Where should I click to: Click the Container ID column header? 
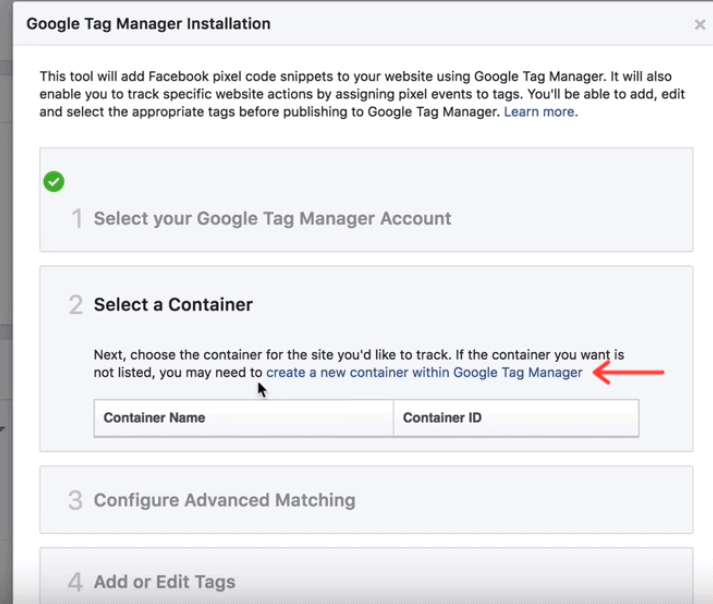[x=516, y=418]
